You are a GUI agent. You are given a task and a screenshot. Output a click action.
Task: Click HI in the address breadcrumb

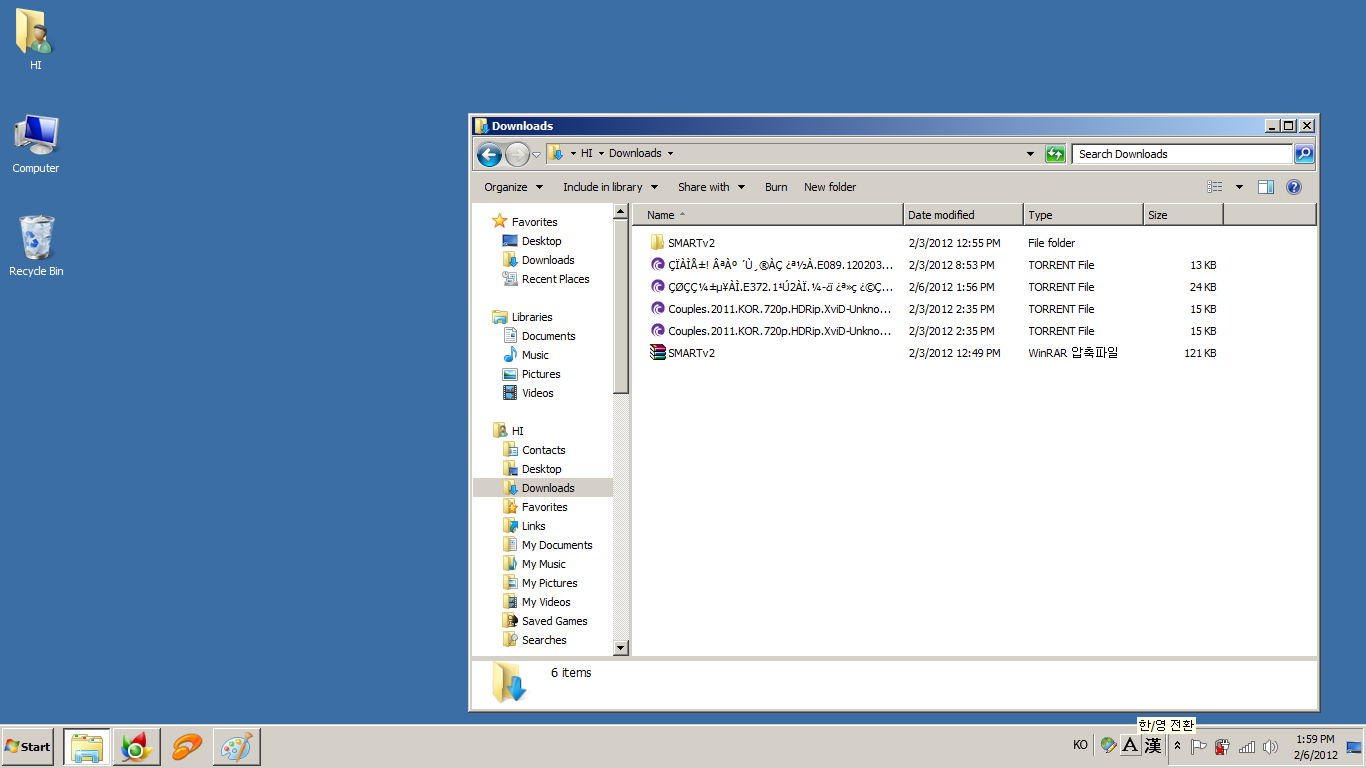pos(587,153)
